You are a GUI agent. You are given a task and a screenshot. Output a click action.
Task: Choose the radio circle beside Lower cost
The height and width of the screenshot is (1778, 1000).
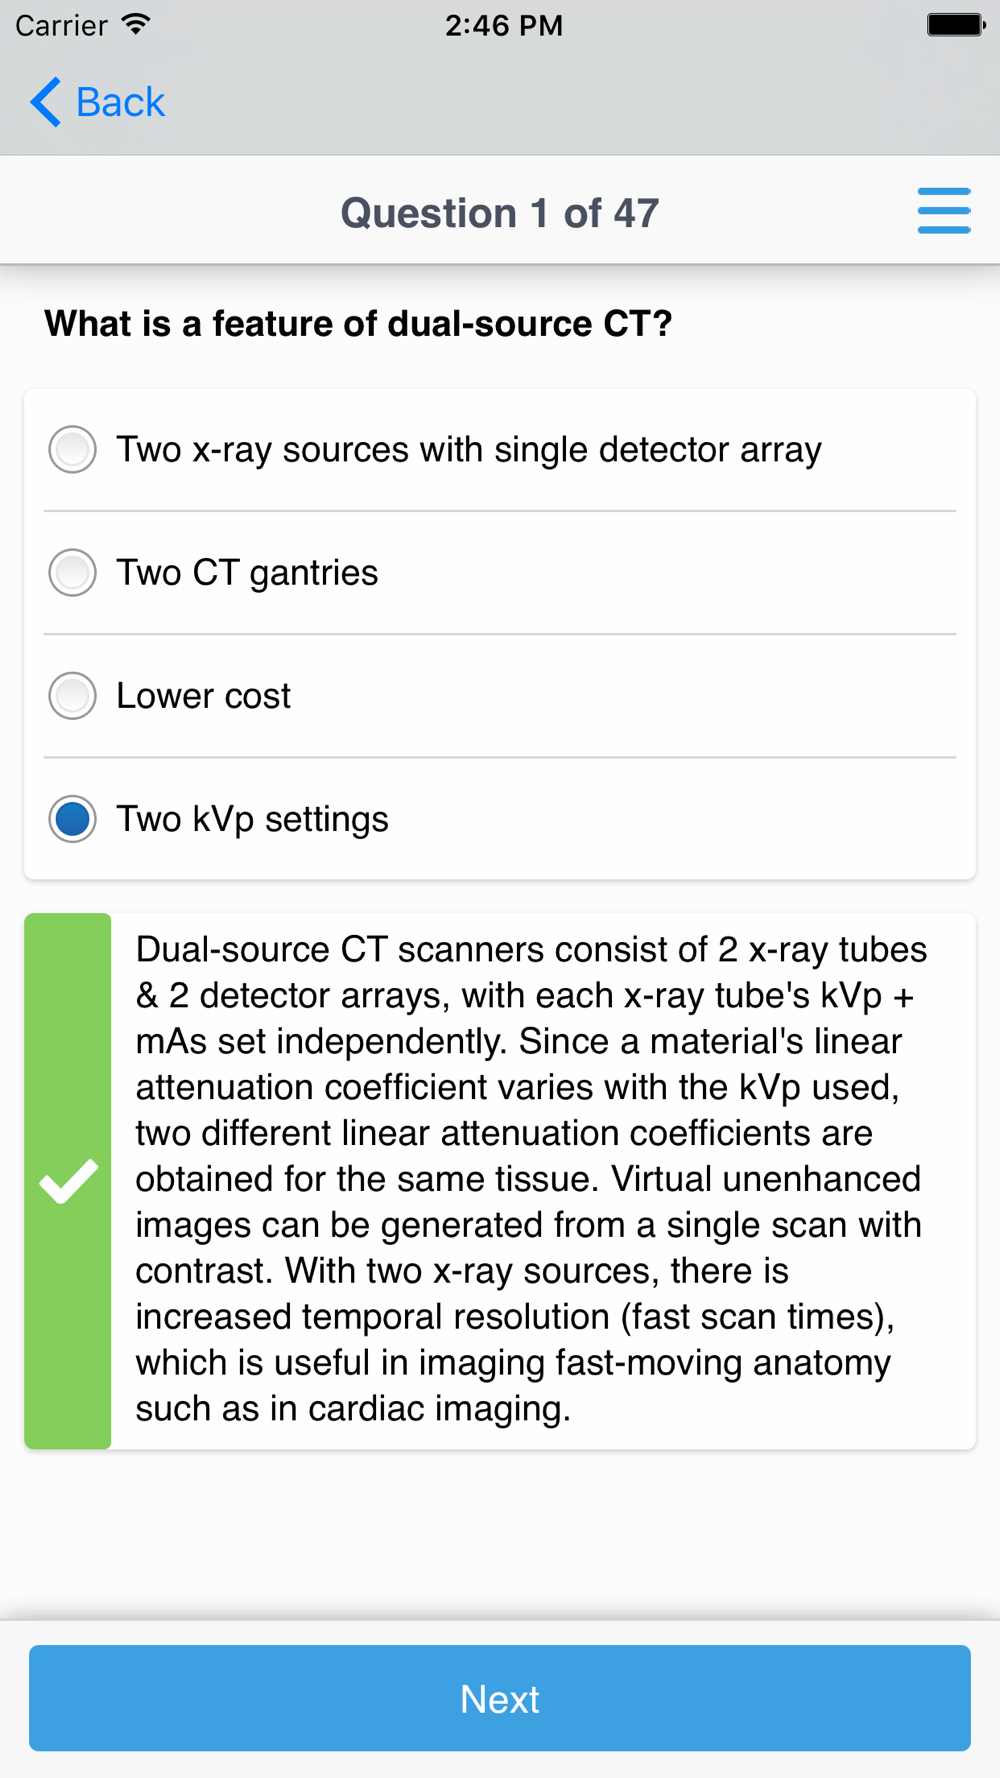[x=73, y=696]
